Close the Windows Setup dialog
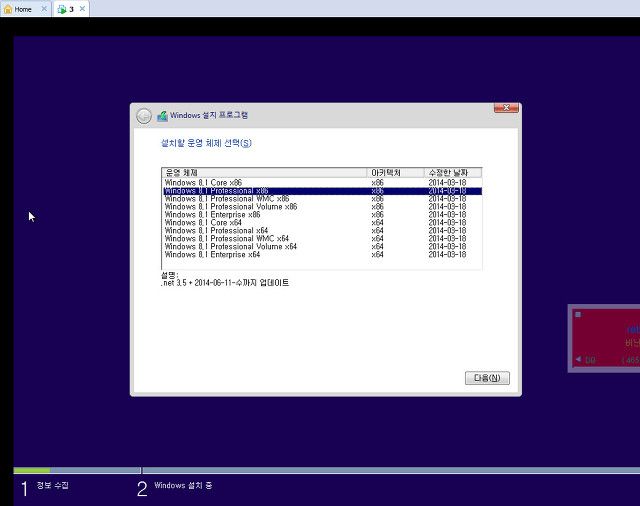This screenshot has height=506, width=640. pos(506,107)
